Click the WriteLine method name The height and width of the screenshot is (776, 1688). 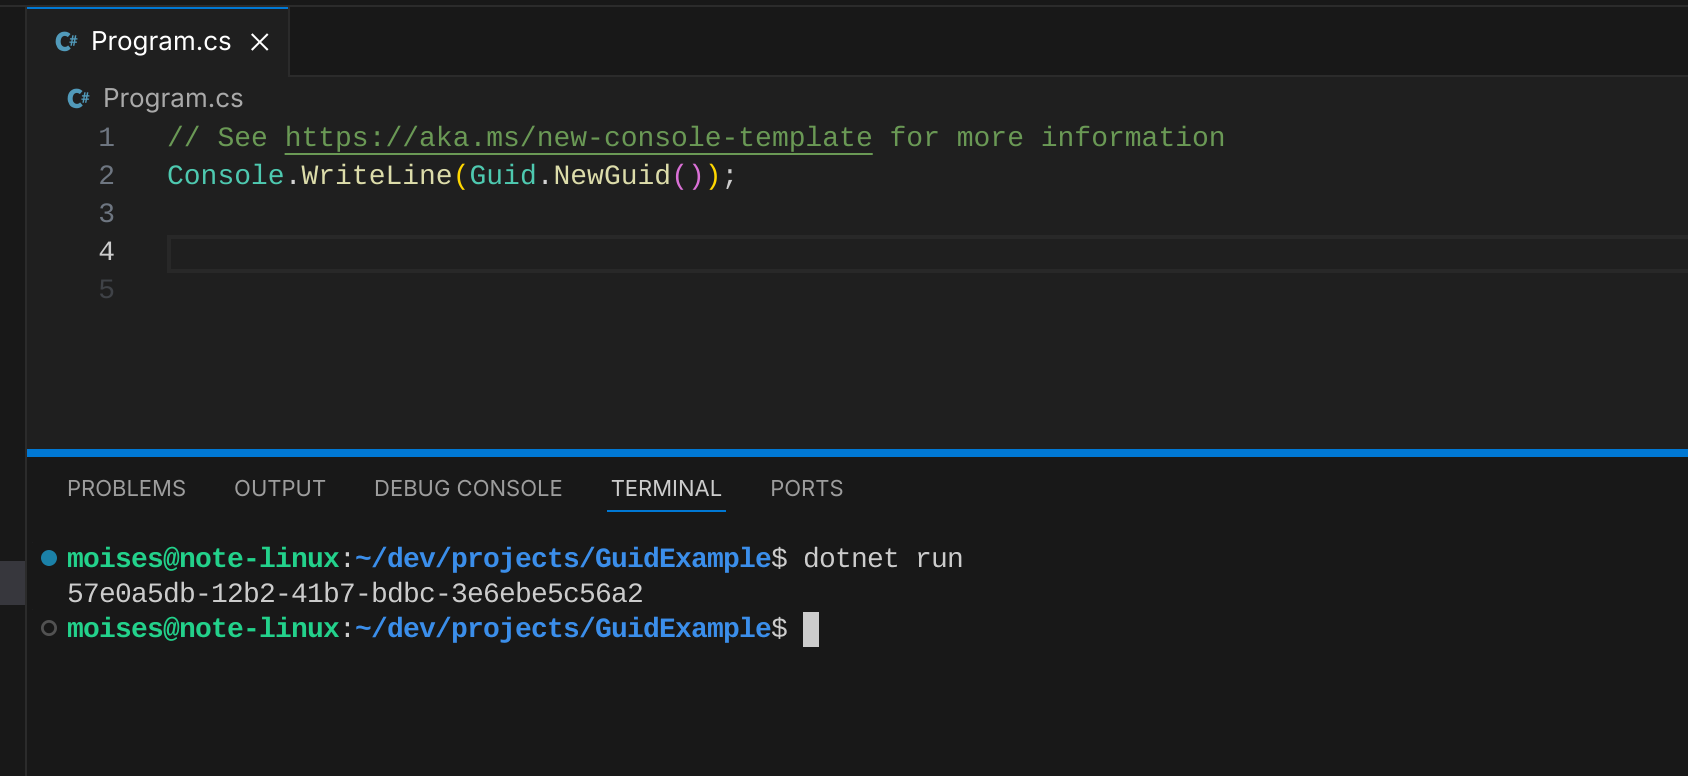377,175
